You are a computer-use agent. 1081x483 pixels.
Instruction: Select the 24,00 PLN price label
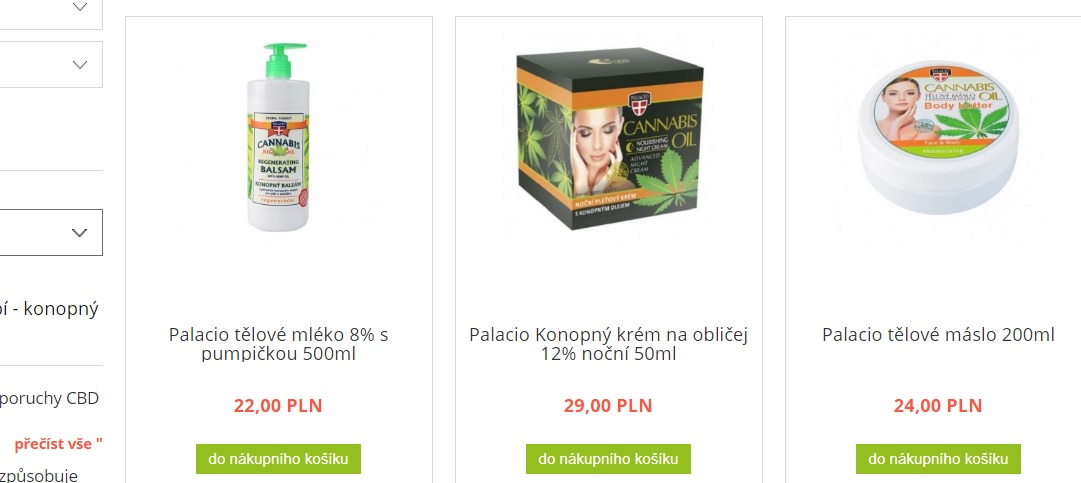pos(938,405)
